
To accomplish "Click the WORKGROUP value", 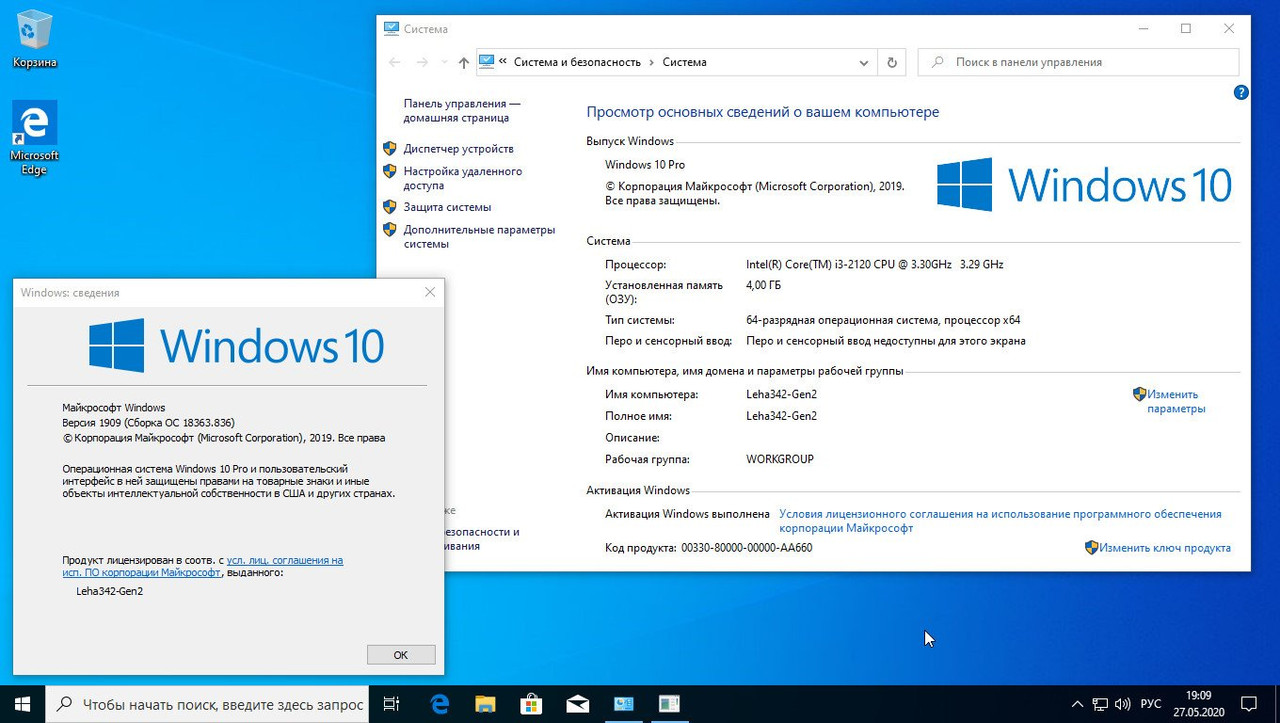I will [780, 459].
